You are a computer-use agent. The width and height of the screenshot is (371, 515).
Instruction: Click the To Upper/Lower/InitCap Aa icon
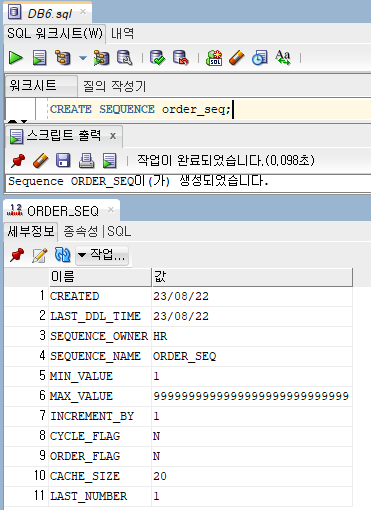[283, 58]
